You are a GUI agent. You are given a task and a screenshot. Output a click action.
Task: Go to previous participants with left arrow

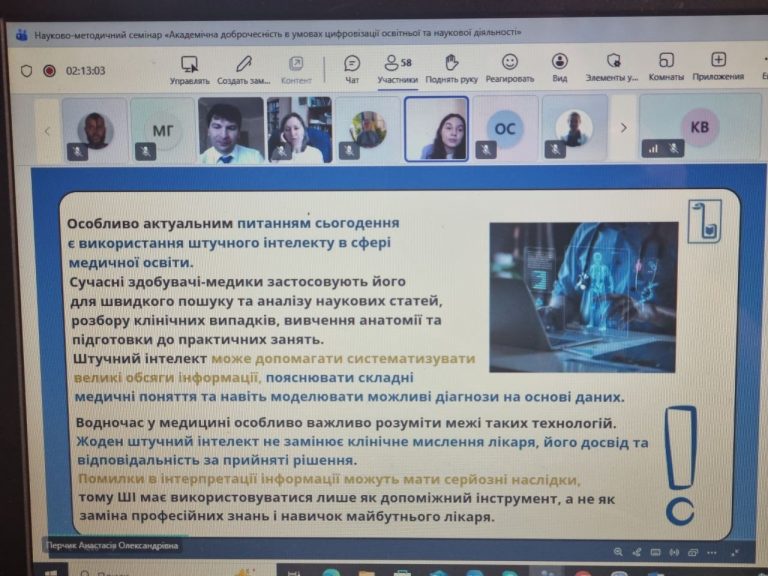(x=48, y=131)
